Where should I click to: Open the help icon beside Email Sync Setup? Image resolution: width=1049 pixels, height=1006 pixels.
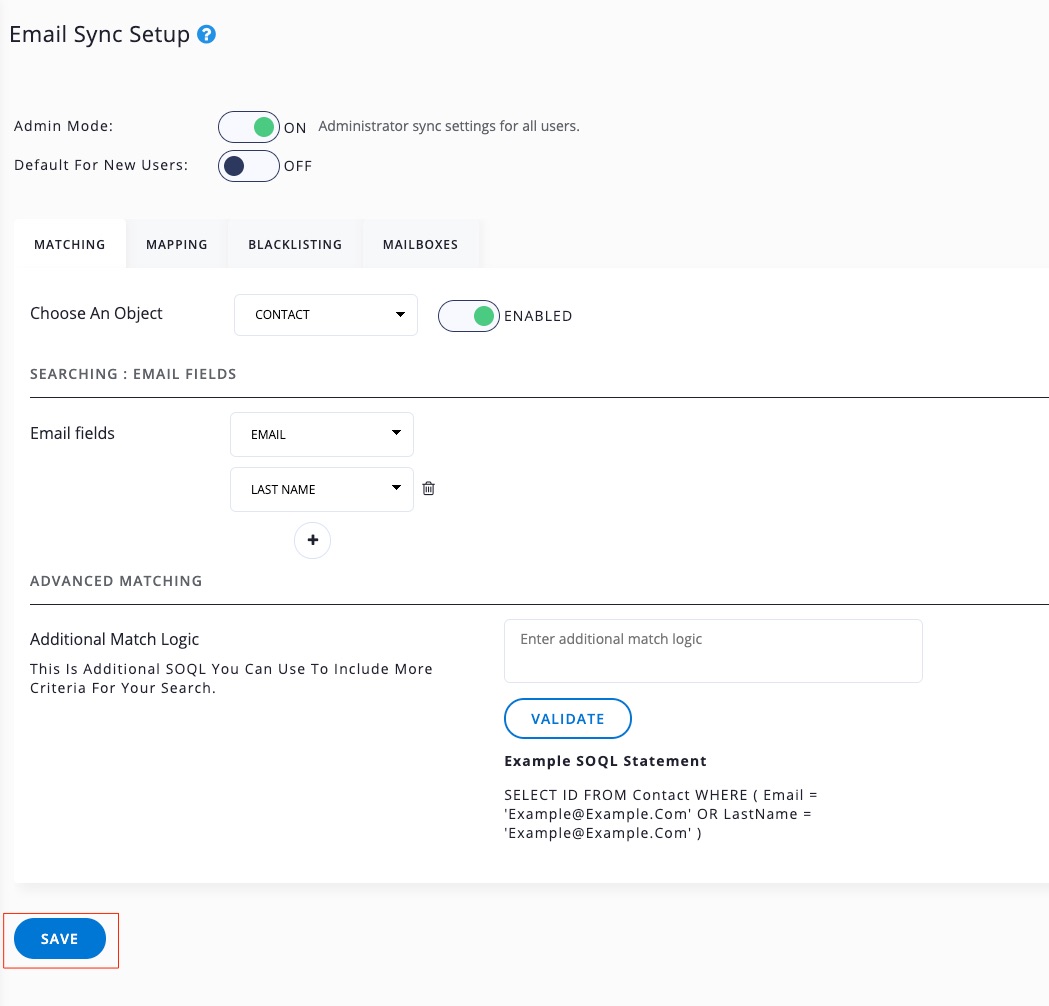(x=207, y=35)
